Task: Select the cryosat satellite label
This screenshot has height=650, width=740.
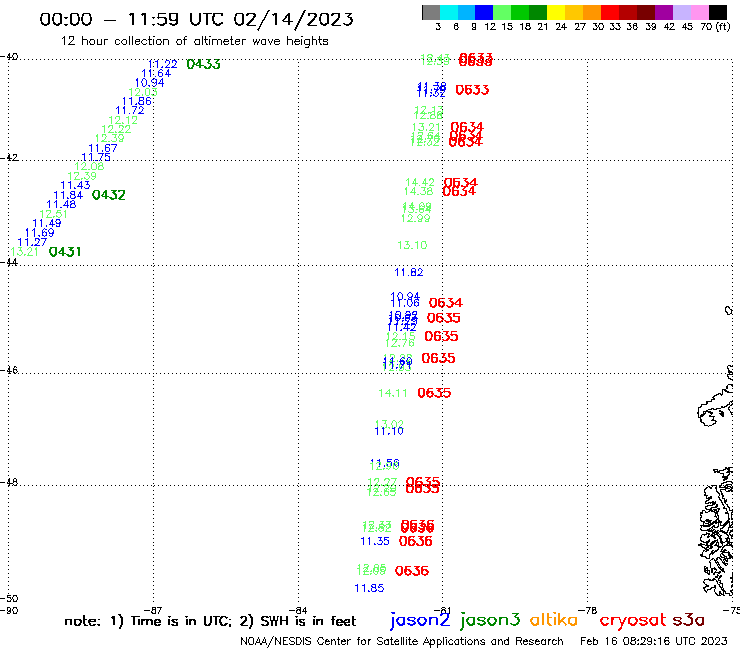Action: pyautogui.click(x=633, y=620)
